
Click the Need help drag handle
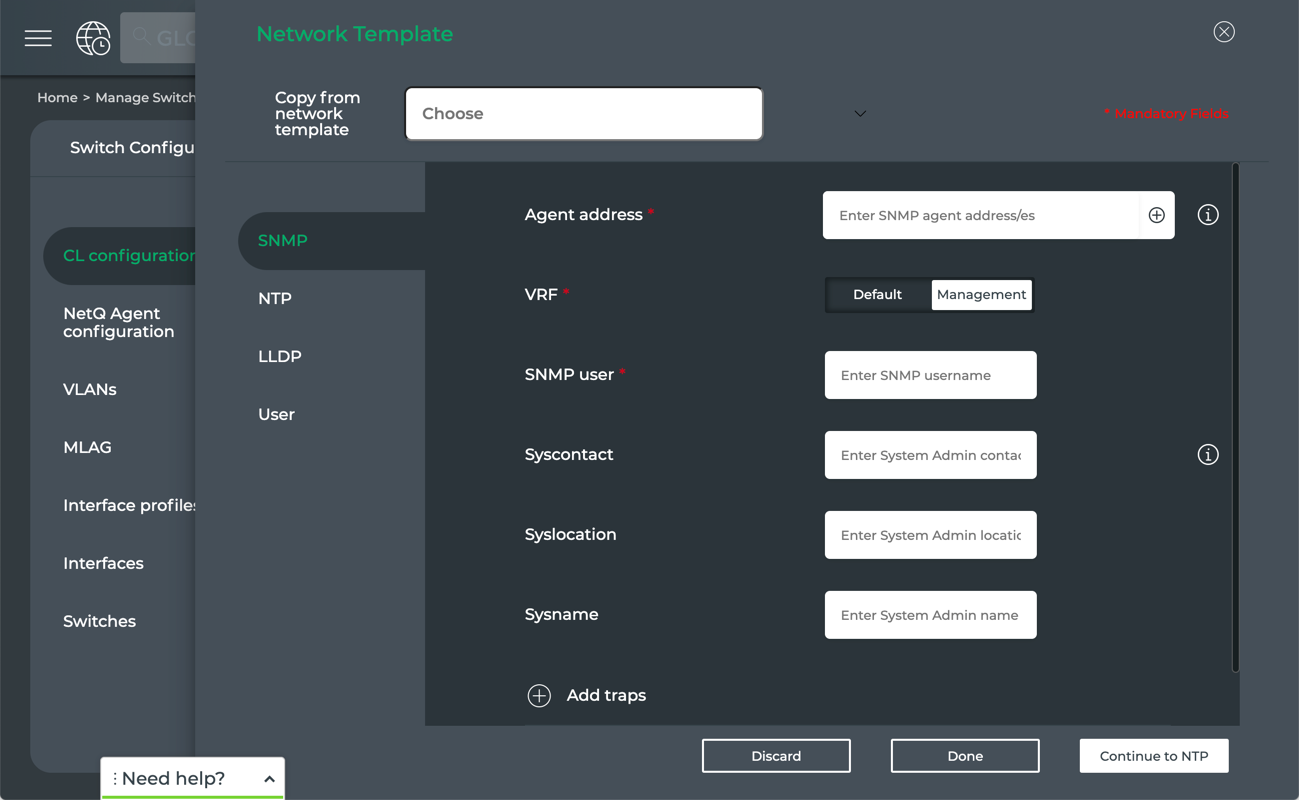coord(115,779)
